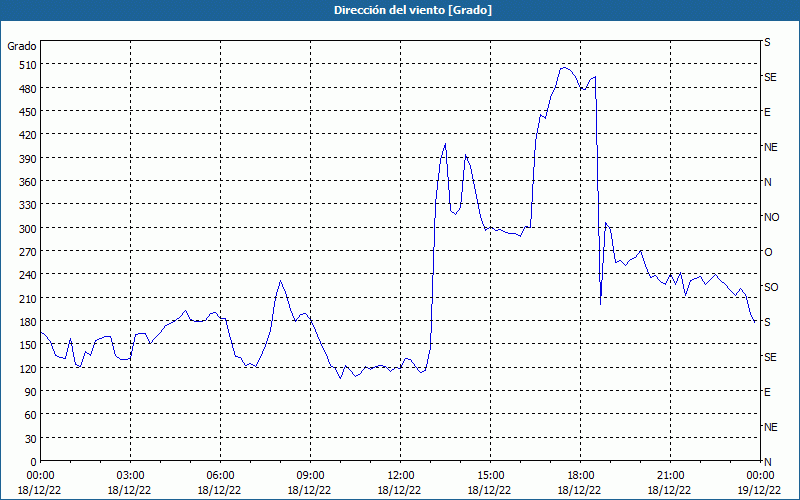This screenshot has width=800, height=500.
Task: Click the 240 degree axis label
Action: [x=28, y=275]
